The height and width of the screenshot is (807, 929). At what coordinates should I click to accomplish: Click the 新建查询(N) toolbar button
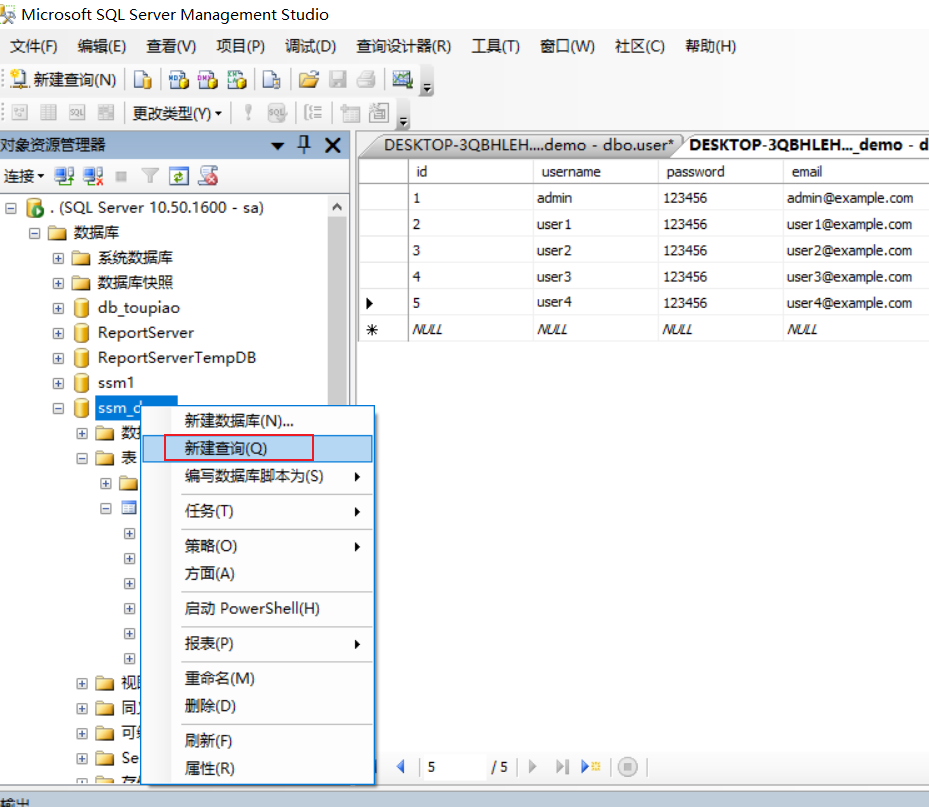[64, 79]
